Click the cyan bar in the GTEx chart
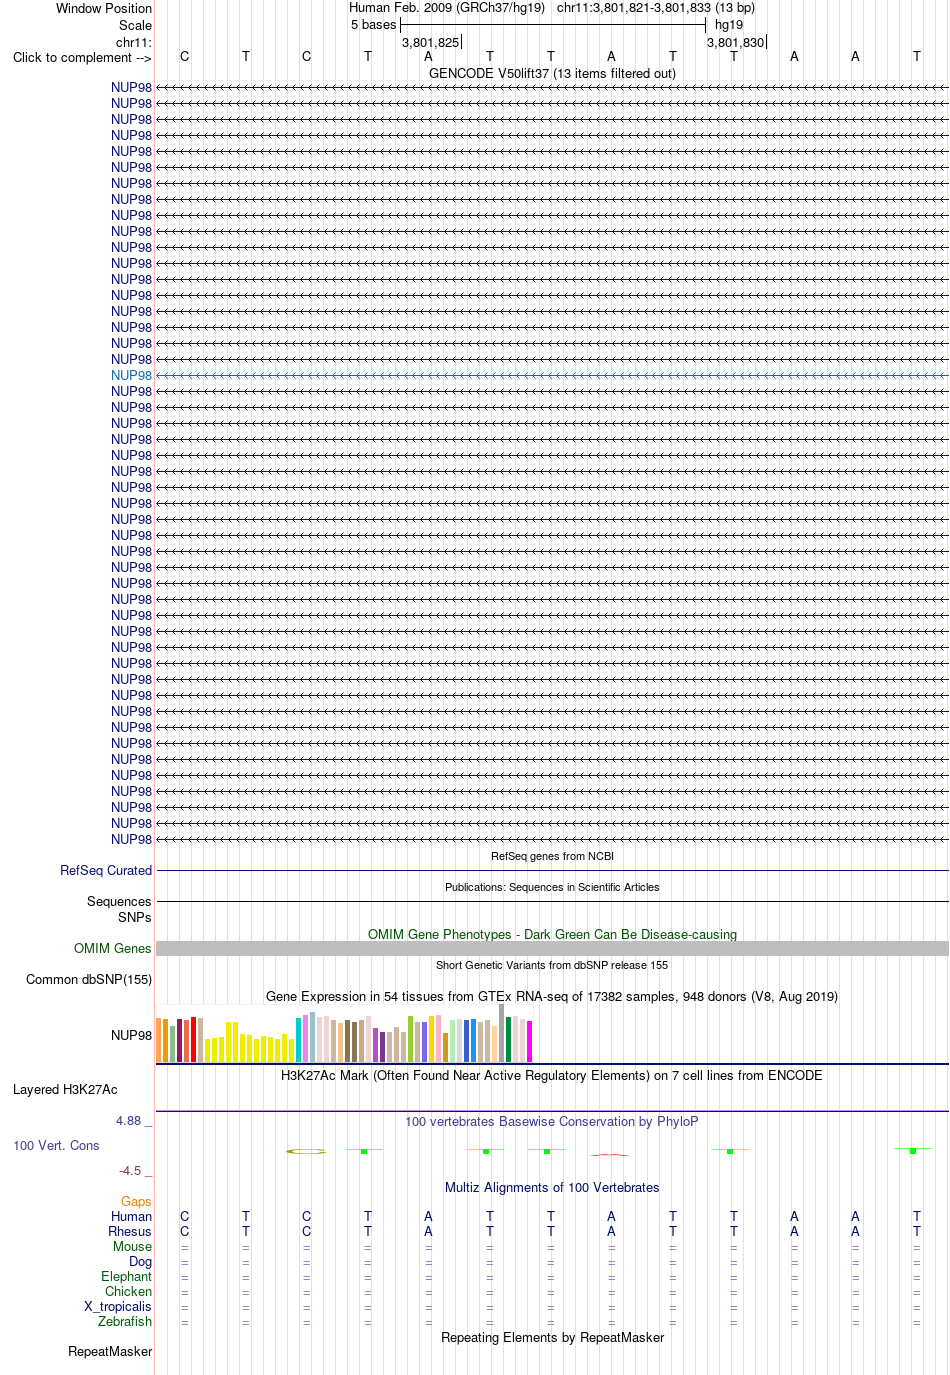 click(x=299, y=1040)
